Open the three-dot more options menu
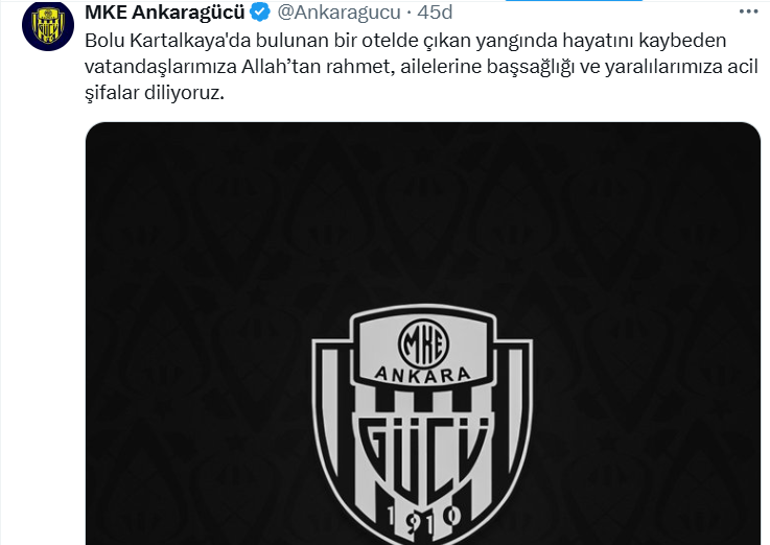 pos(748,12)
